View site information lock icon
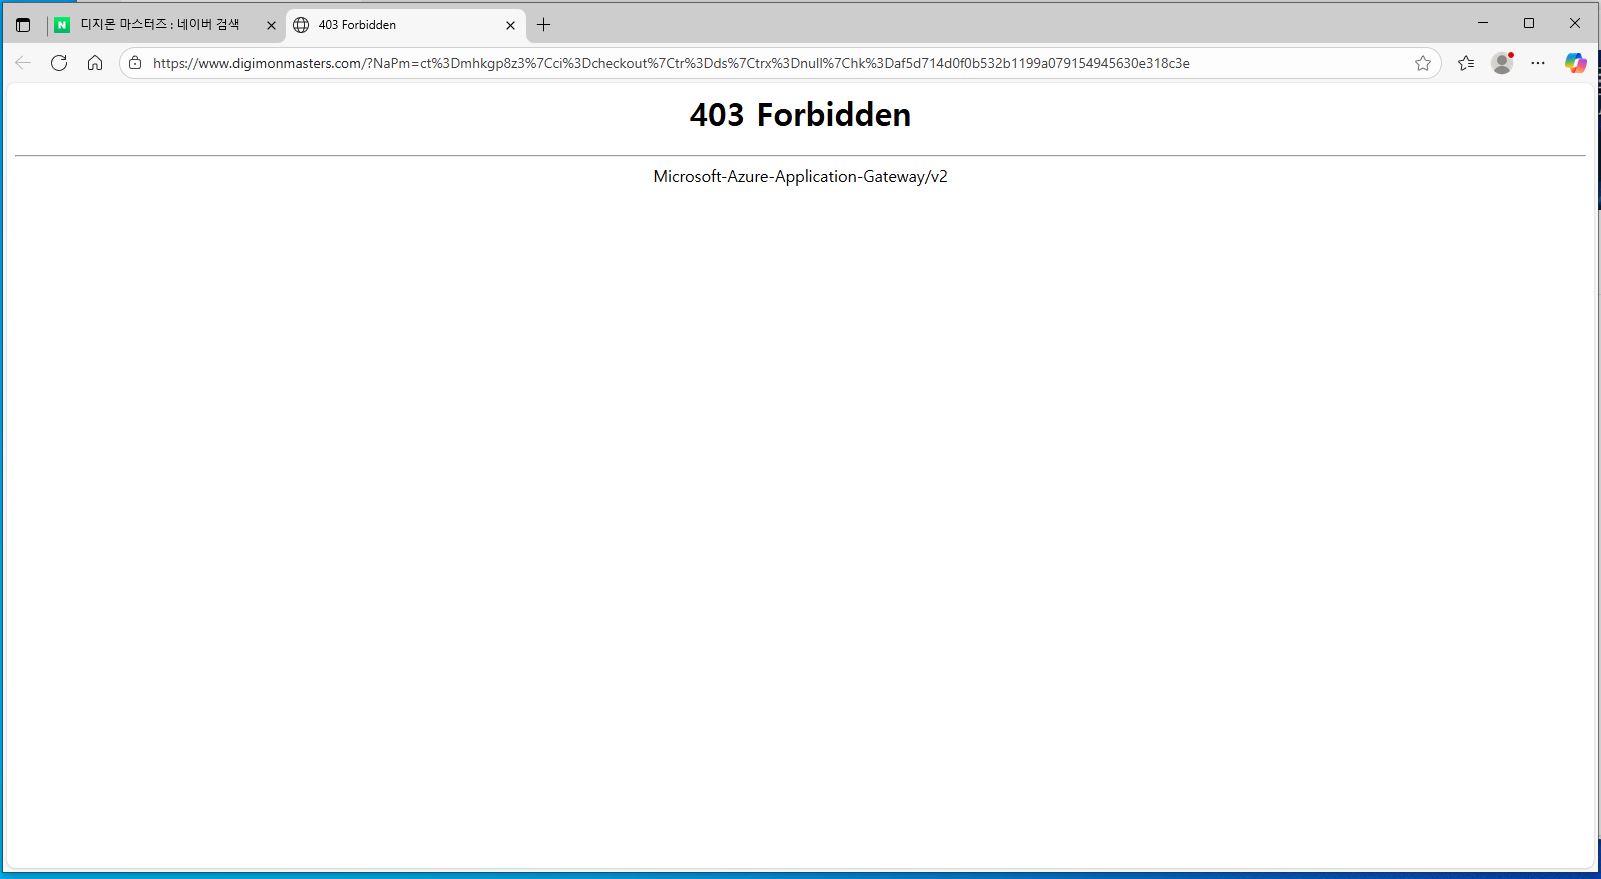1601x879 pixels. (x=135, y=63)
